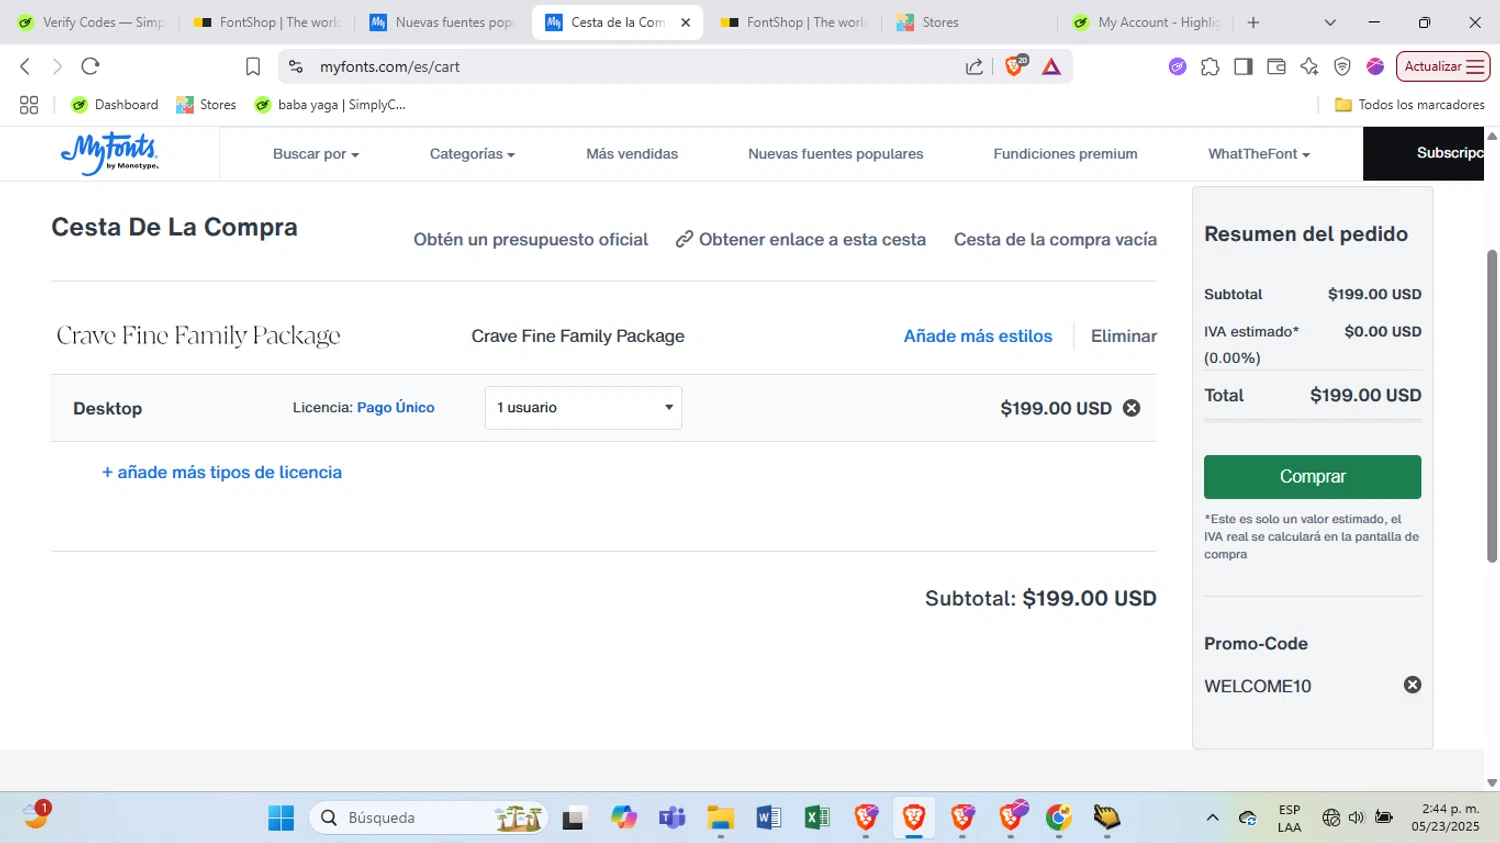Click the Windows taskbar search box
Viewport: 1500px width, 843px height.
[428, 818]
